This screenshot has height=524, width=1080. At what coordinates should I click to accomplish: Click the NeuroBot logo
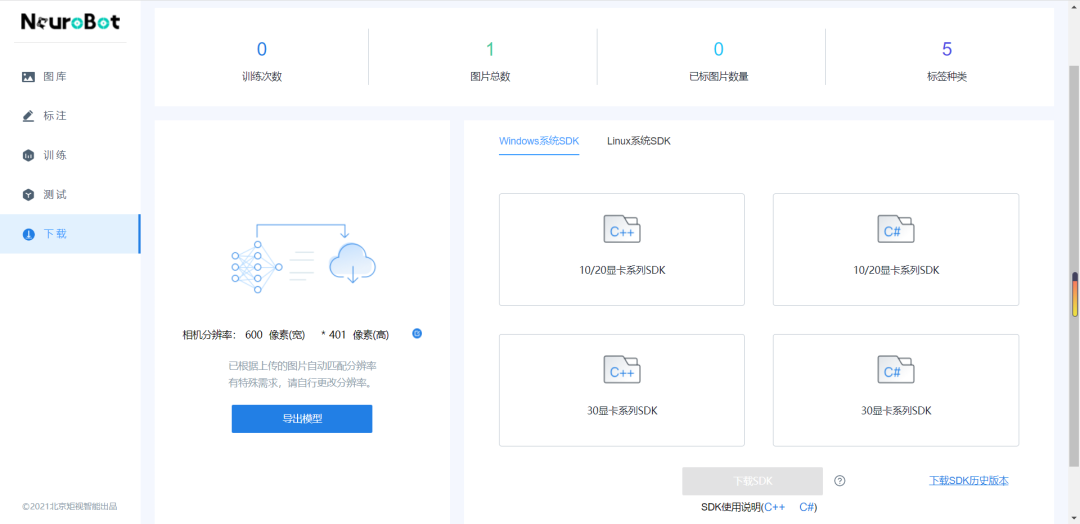coord(70,21)
